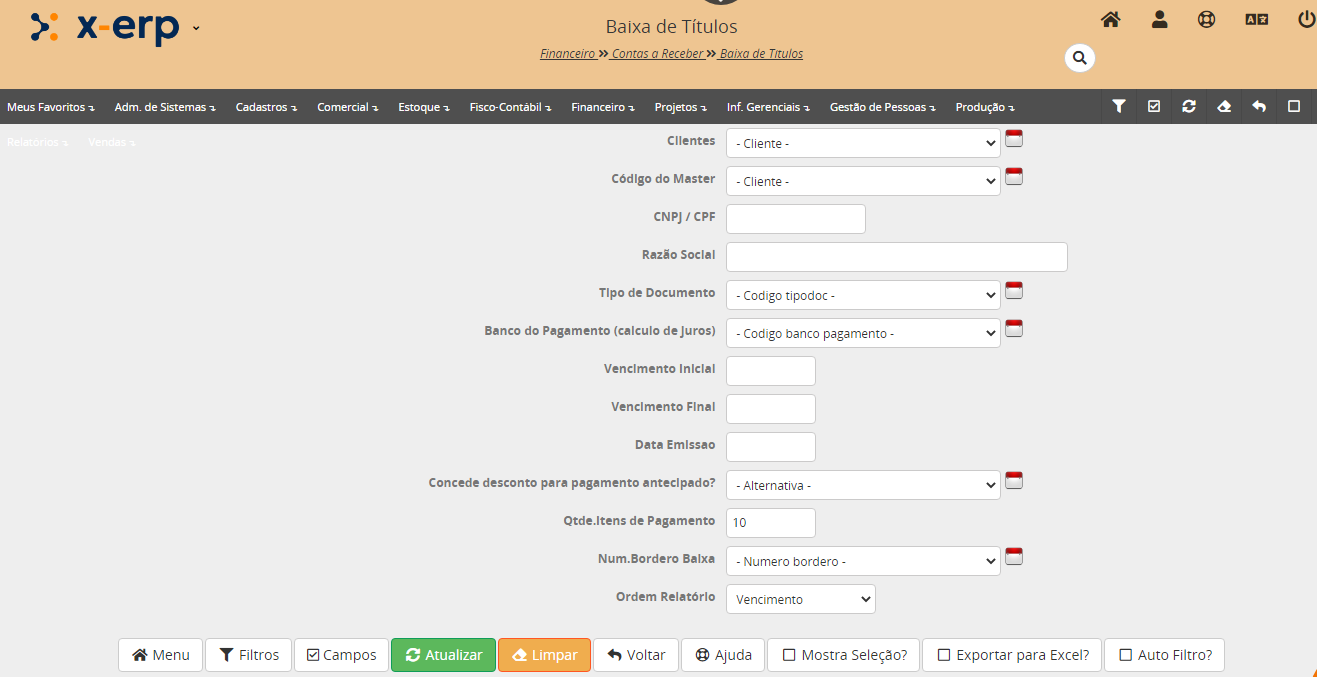Enable the Mostra Seleção checkbox
The width and height of the screenshot is (1317, 677).
789,655
